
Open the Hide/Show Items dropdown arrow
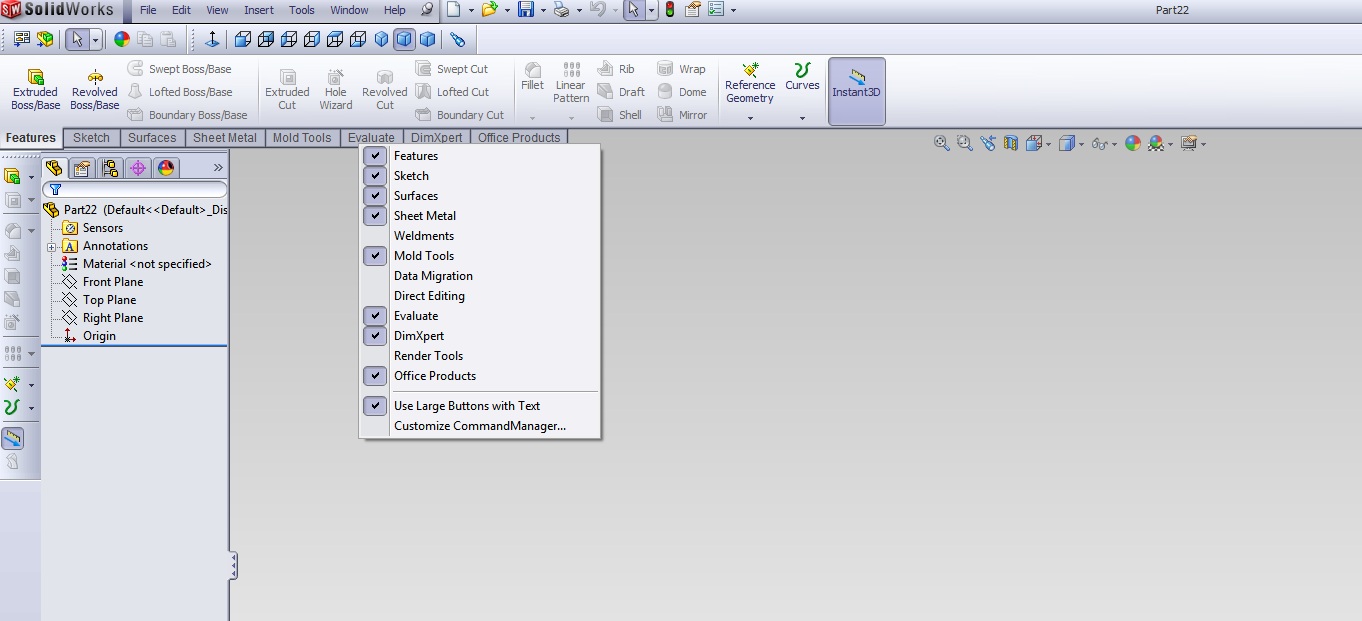(x=1113, y=144)
